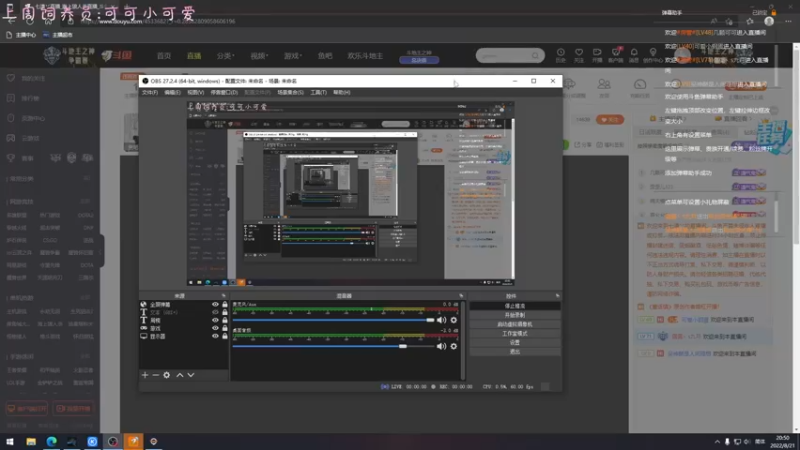Toggle visibility of 文本 (GDI+) source
This screenshot has height=450, width=800.
click(x=215, y=312)
